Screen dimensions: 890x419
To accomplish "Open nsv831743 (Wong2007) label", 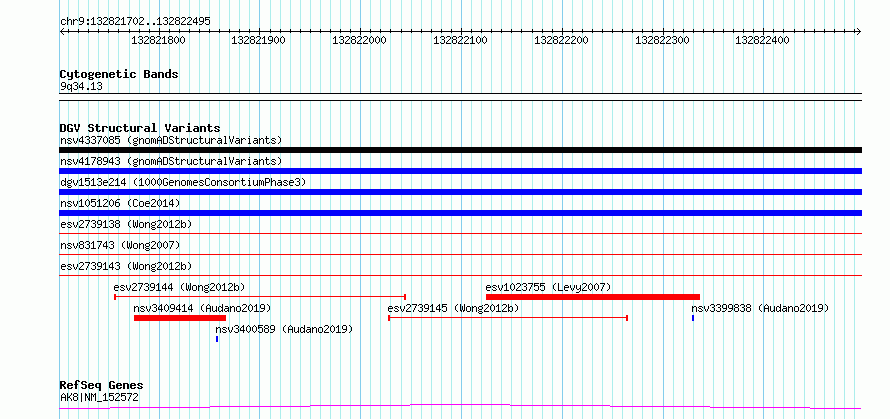I will pyautogui.click(x=120, y=245).
